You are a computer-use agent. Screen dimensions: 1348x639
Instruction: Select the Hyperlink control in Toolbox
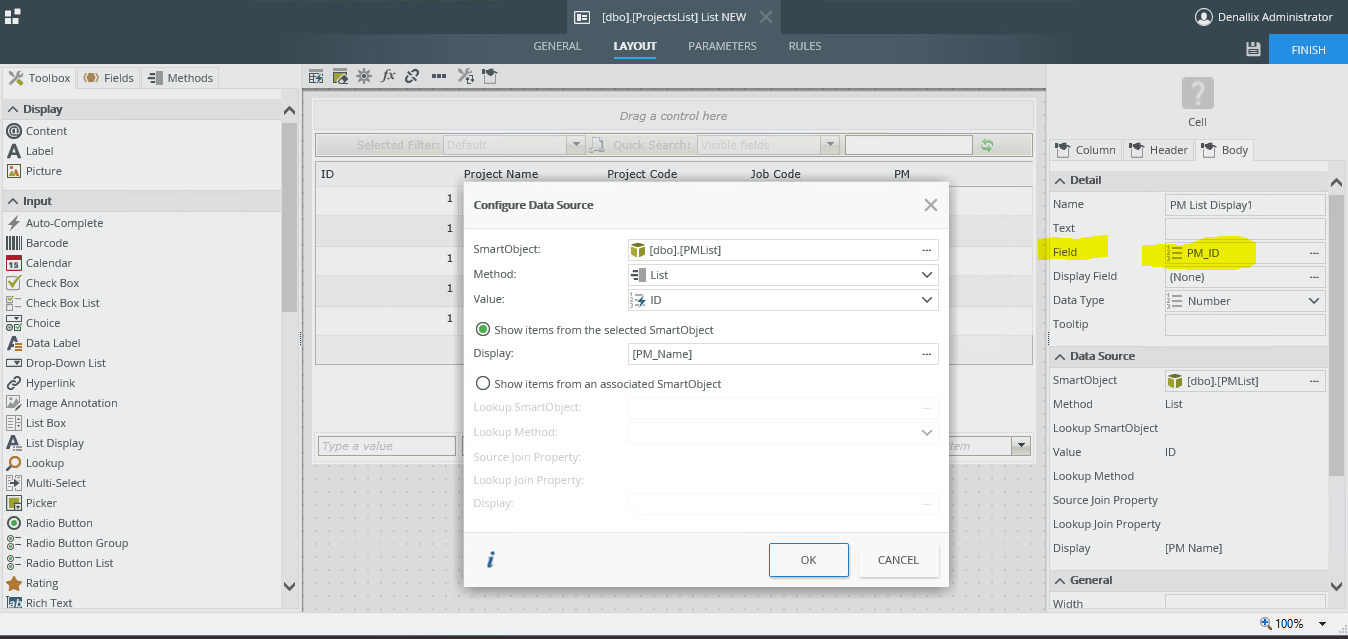[41, 383]
